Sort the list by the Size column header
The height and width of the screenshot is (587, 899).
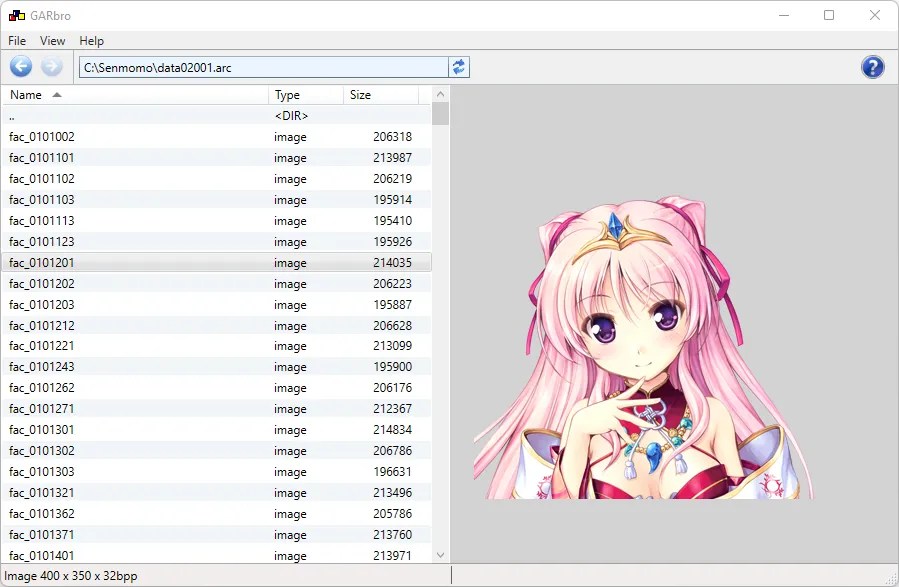tap(381, 95)
